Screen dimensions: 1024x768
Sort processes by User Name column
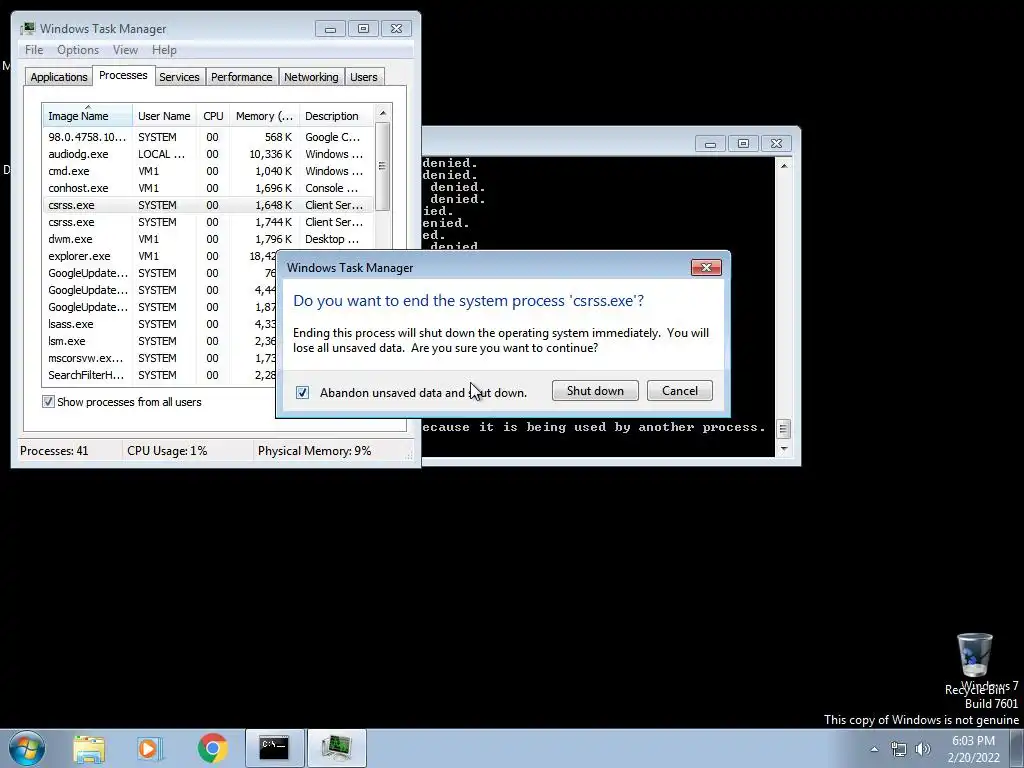(164, 116)
